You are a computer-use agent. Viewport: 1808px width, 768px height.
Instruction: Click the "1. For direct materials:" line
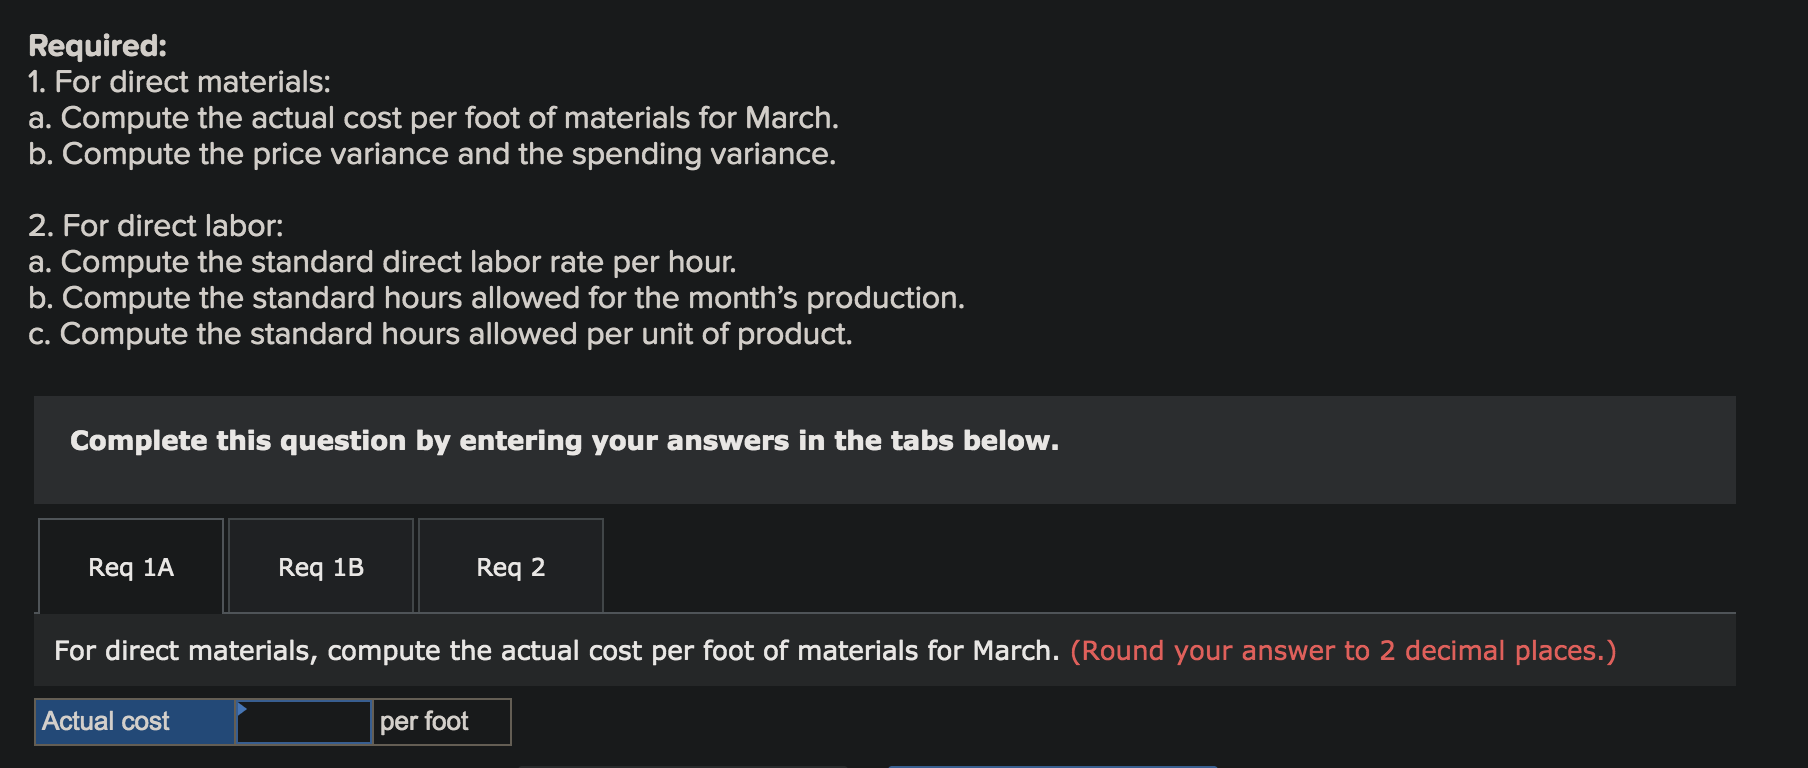tap(180, 82)
